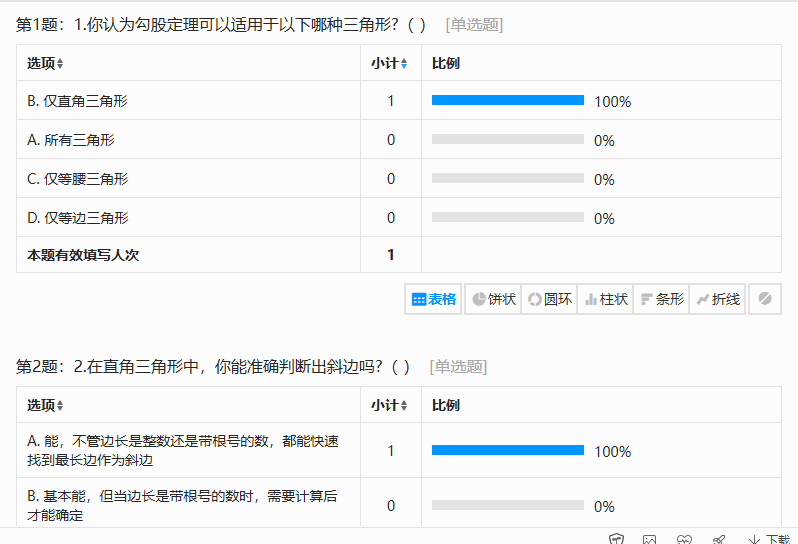Sort question 2 by 选项 column

click(45, 406)
